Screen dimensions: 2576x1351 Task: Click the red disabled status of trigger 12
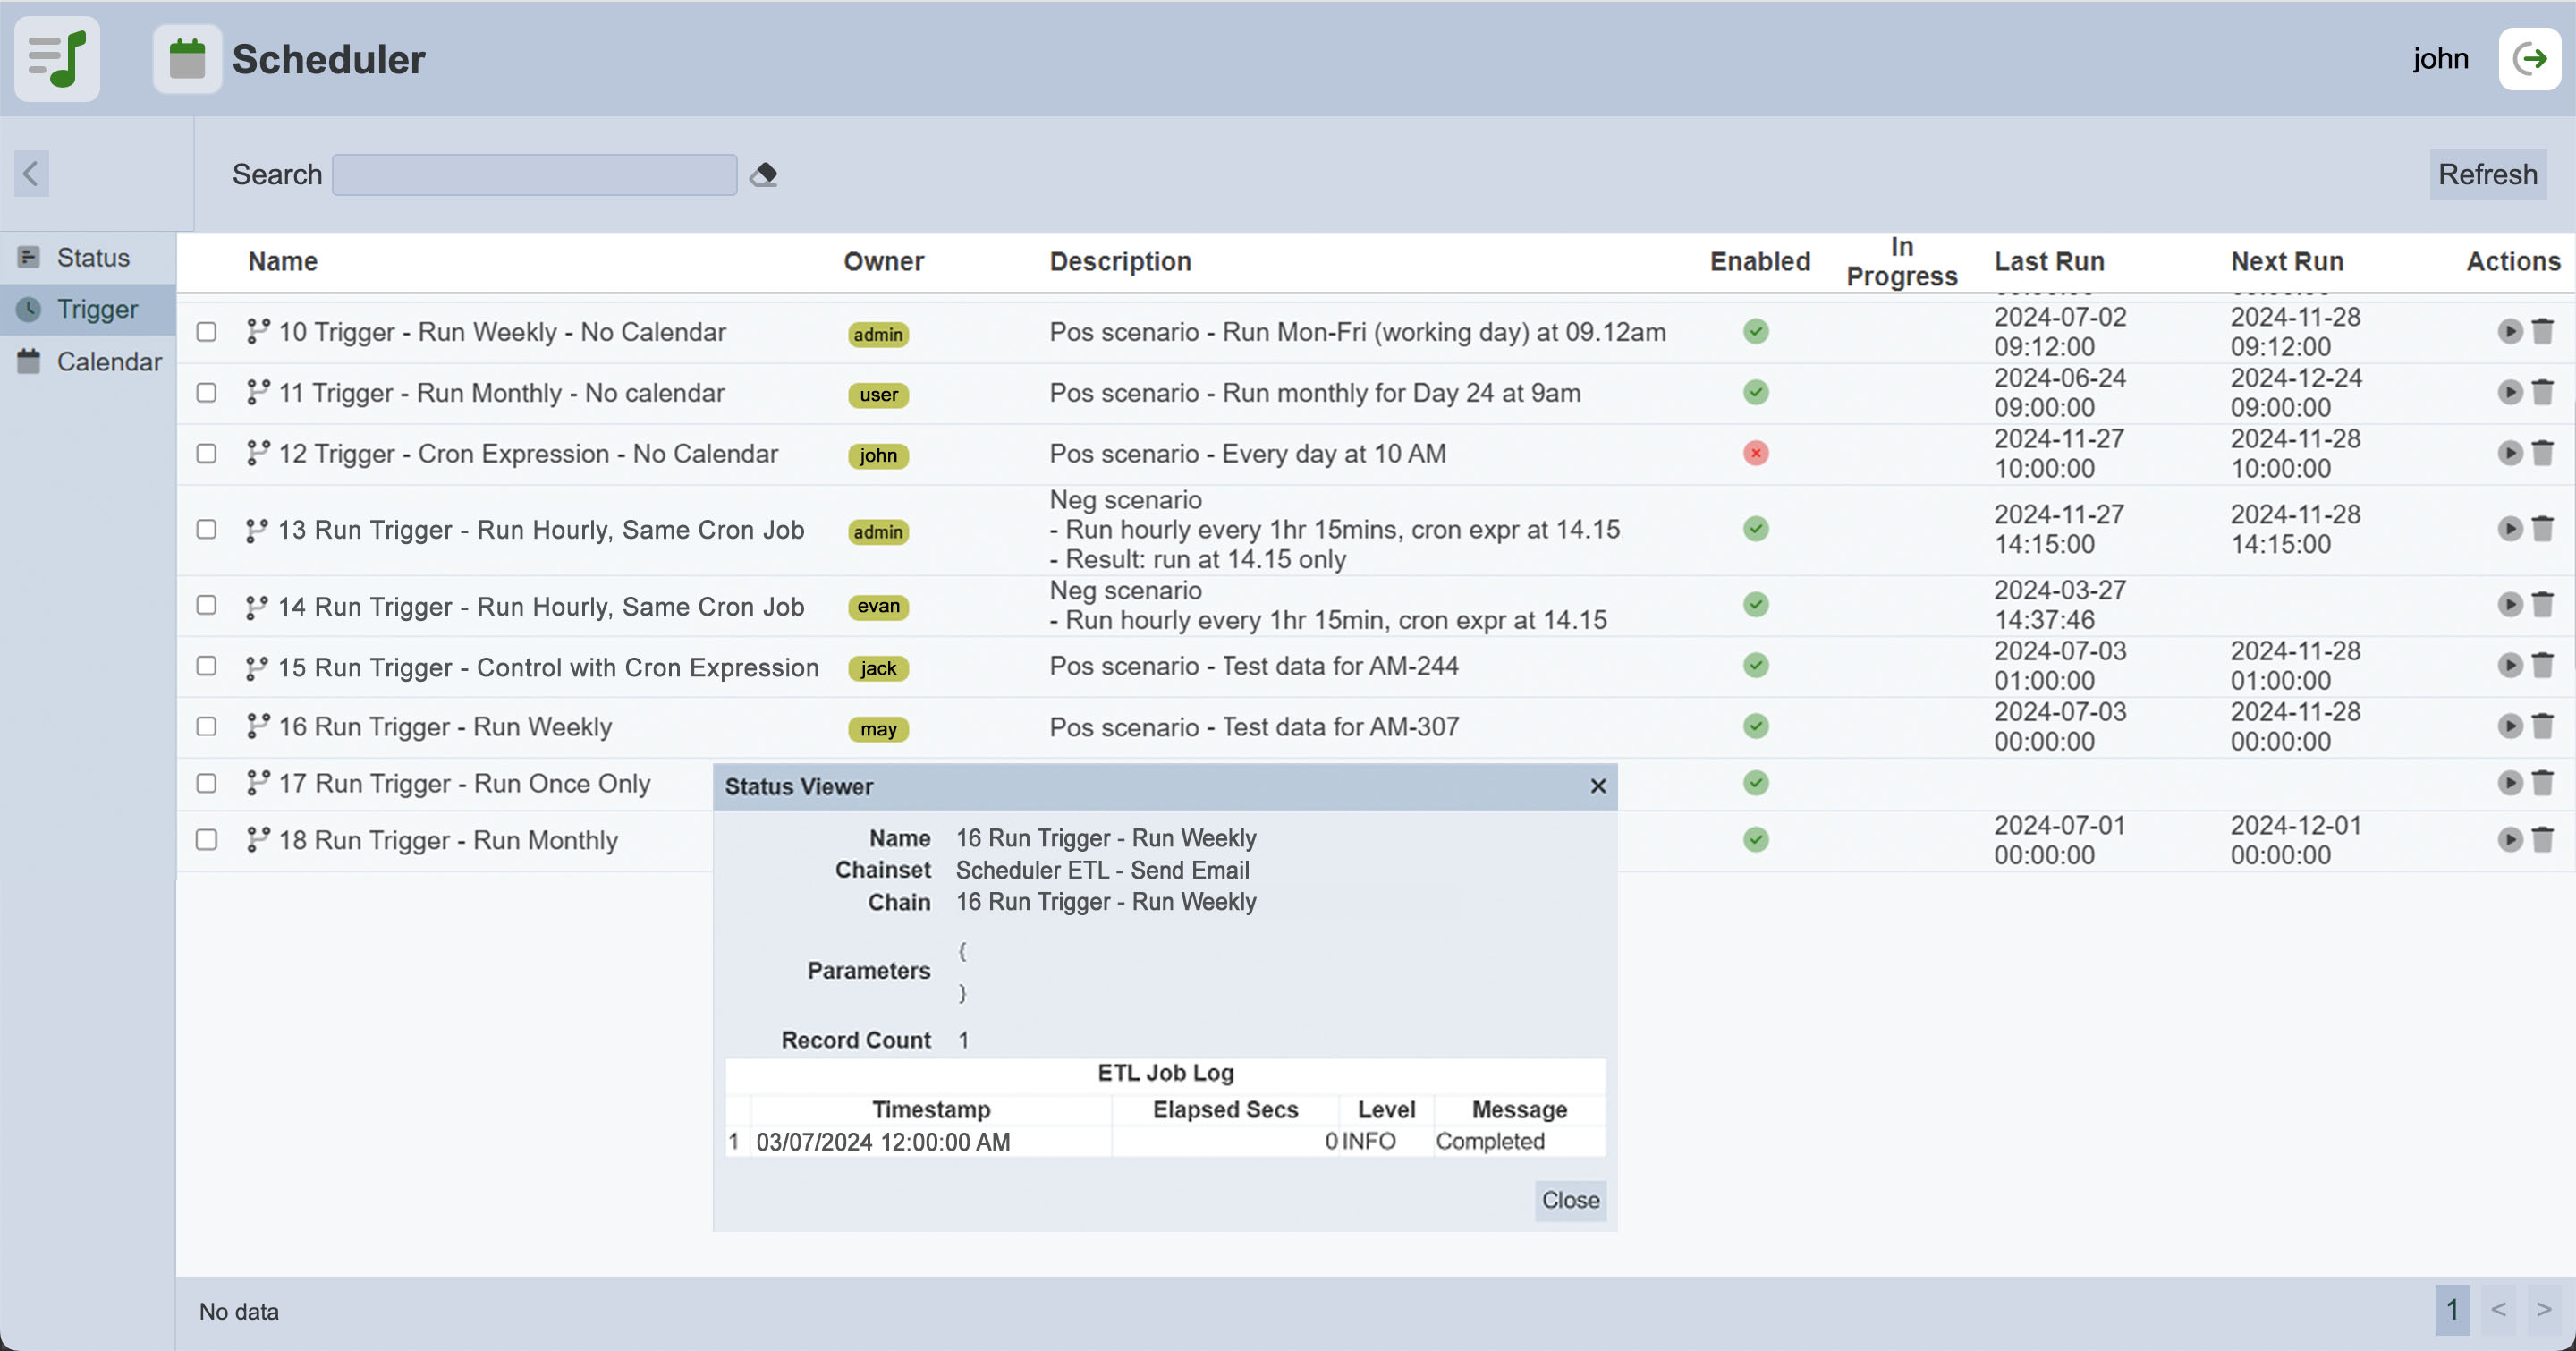(x=1755, y=453)
